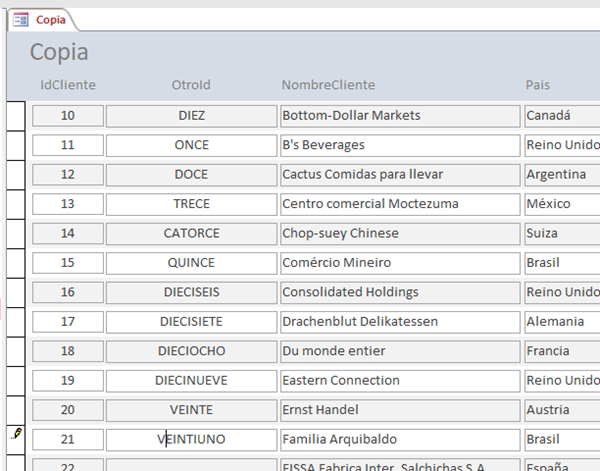This screenshot has height=471, width=600.
Task: Click the OtroId field containing ONCE
Action: [191, 145]
